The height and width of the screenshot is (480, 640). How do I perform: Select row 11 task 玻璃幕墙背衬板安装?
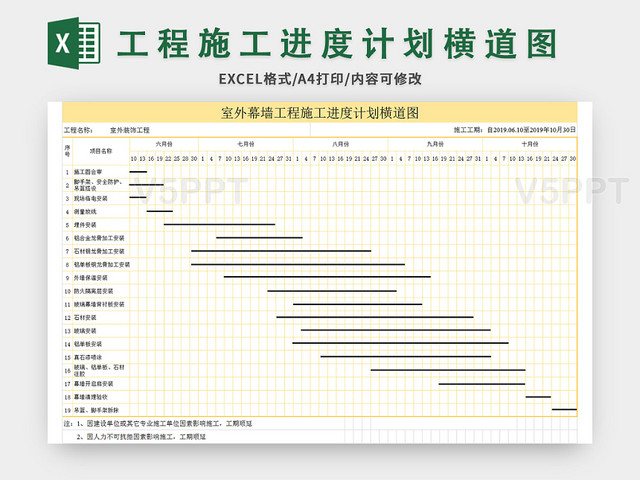pyautogui.click(x=99, y=304)
